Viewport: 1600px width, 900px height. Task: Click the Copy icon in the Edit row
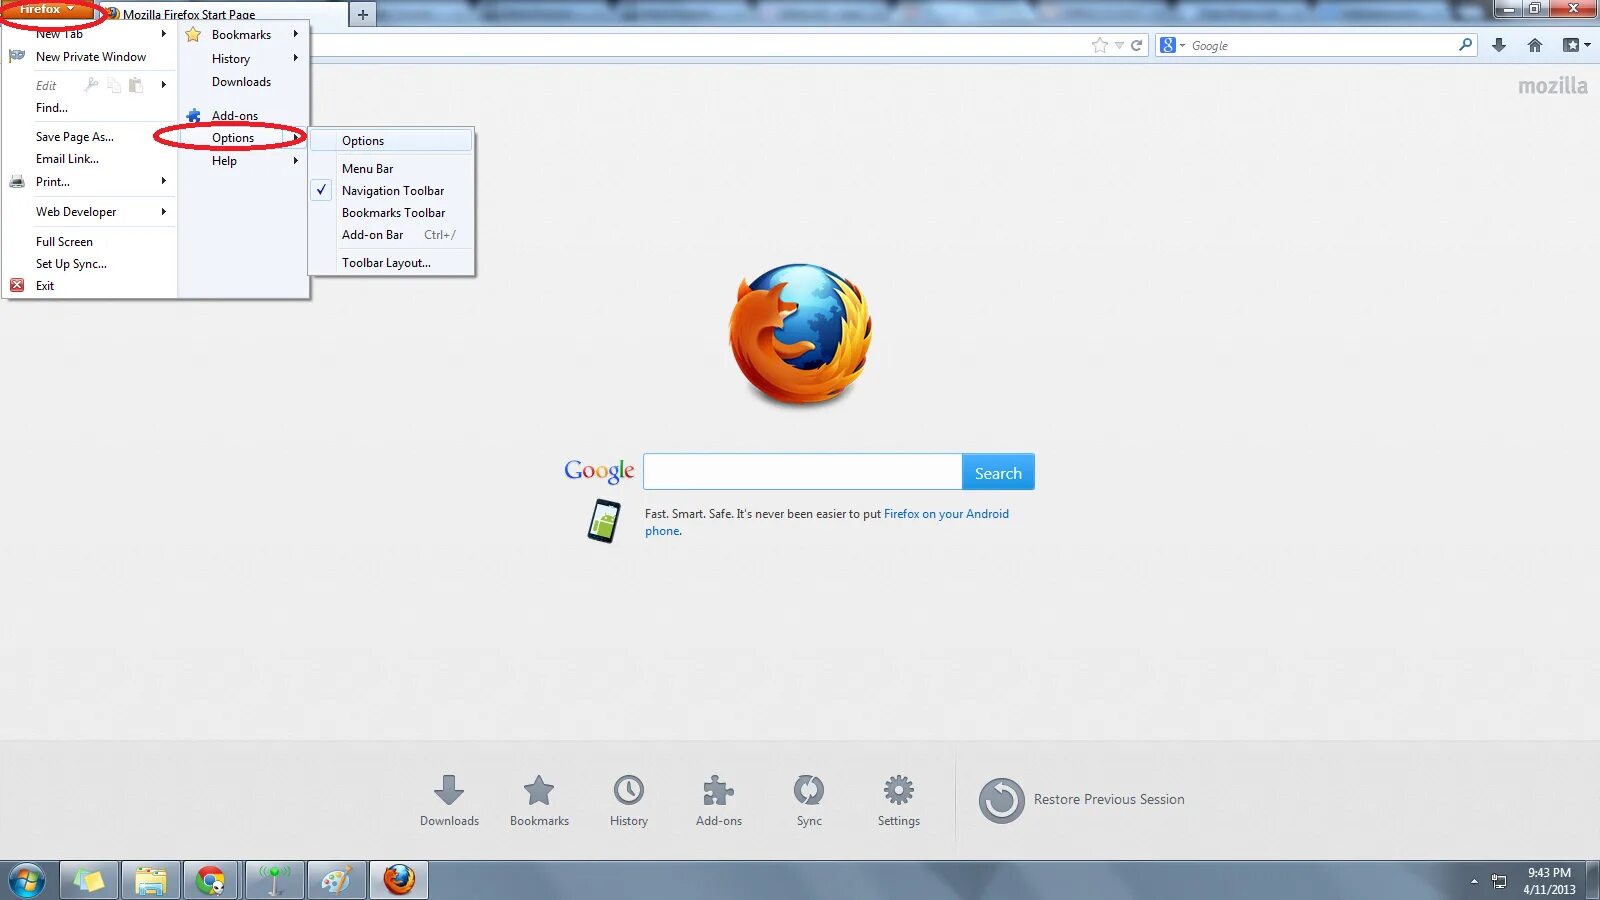coord(114,85)
